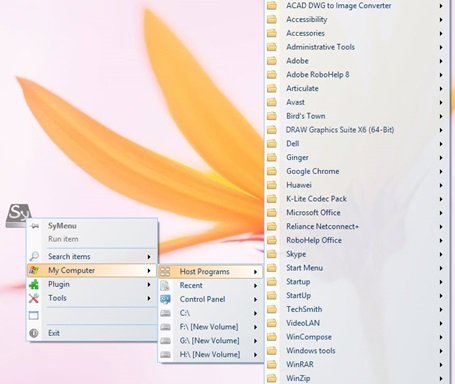Expand the Control Panel submenu arrow
Image resolution: width=455 pixels, height=384 pixels.
pos(255,300)
